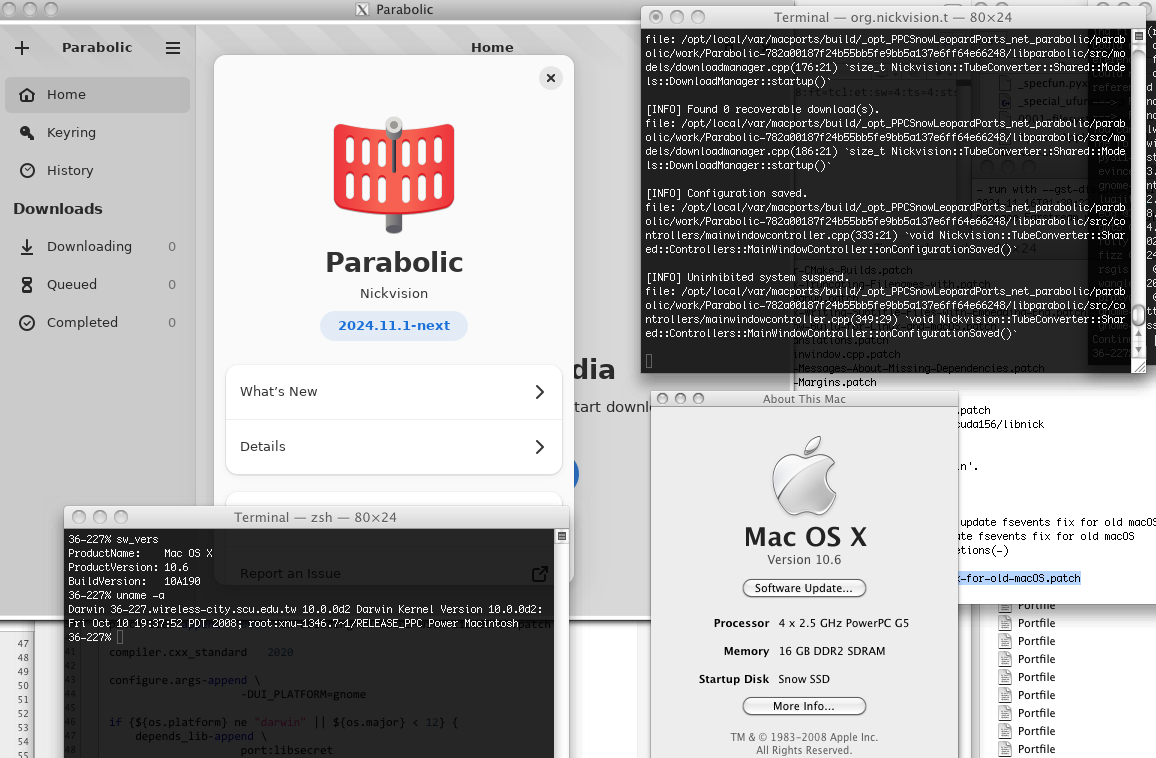Viewport: 1156px width, 758px height.
Task: Show the Downloading list
Action: pyautogui.click(x=97, y=247)
